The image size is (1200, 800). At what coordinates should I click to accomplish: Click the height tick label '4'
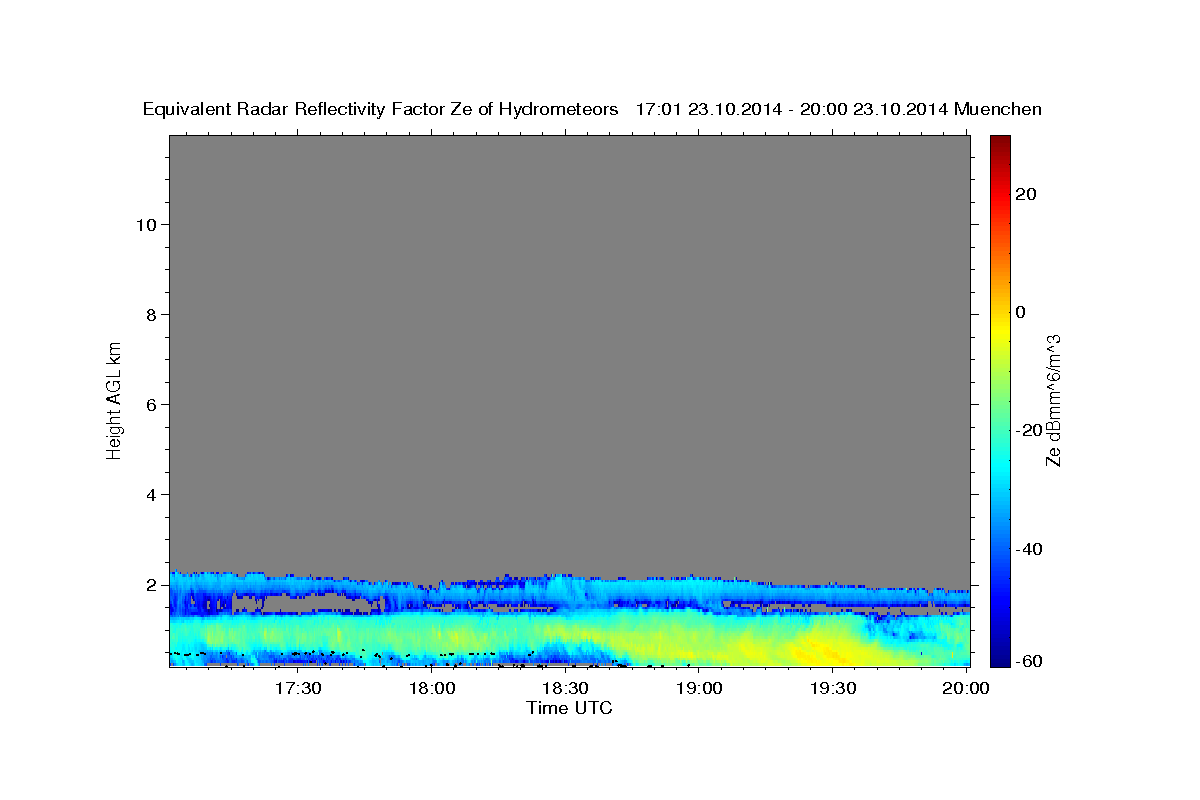tap(150, 494)
